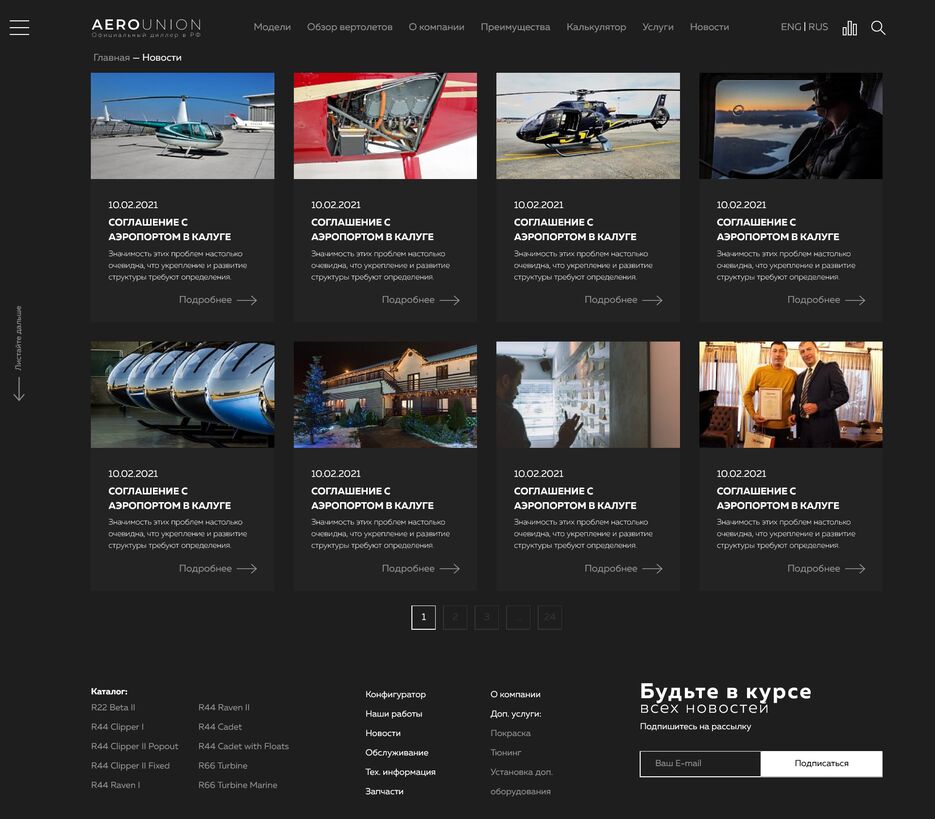Switch language to ENG
Viewport: 935px width, 819px height.
click(x=790, y=27)
